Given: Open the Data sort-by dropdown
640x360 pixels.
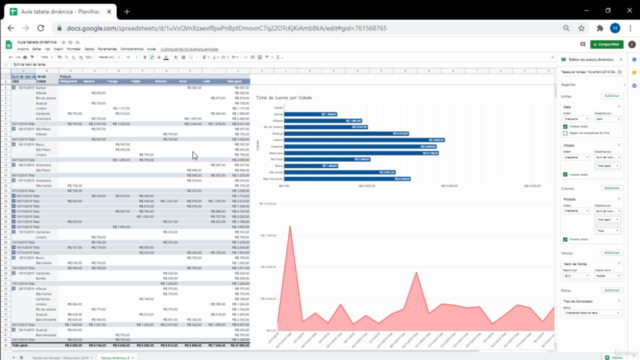Looking at the screenshot, I should [x=608, y=119].
